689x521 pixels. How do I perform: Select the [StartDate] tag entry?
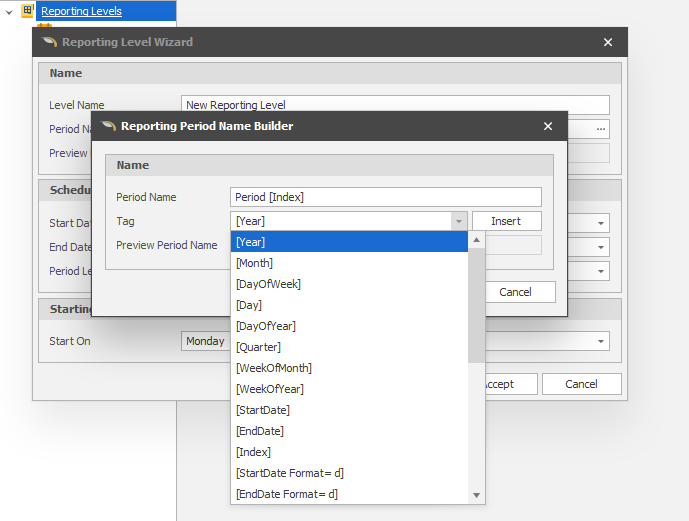[263, 410]
